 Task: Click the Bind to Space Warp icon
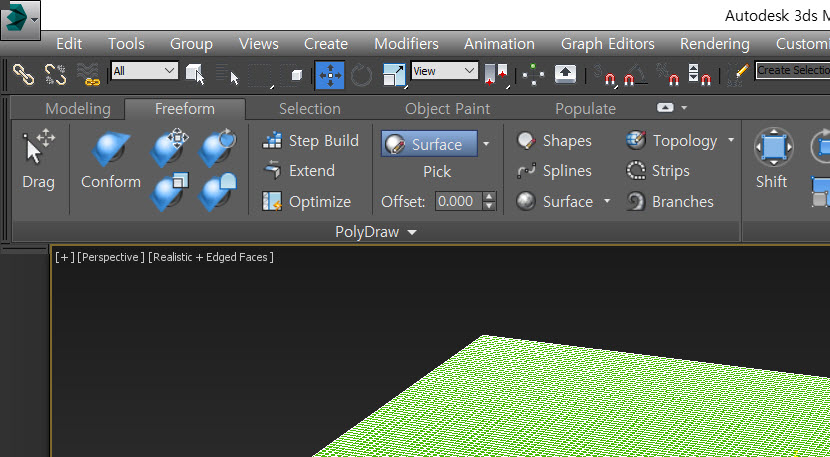(88, 75)
